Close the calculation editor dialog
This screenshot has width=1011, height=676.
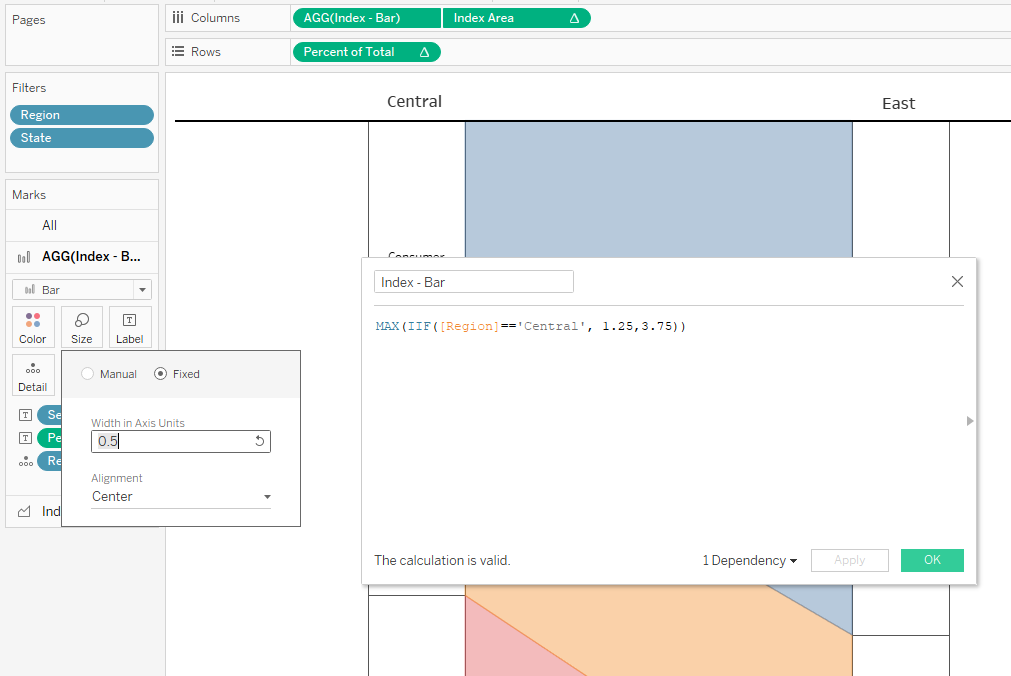point(957,281)
